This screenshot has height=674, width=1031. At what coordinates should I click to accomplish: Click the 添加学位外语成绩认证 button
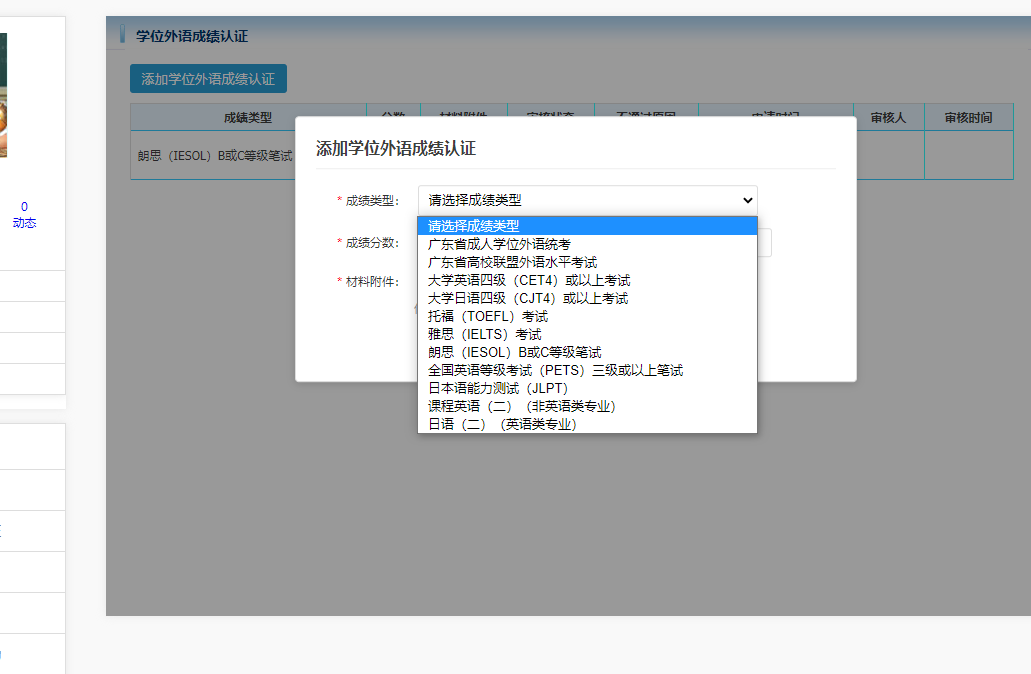[208, 78]
